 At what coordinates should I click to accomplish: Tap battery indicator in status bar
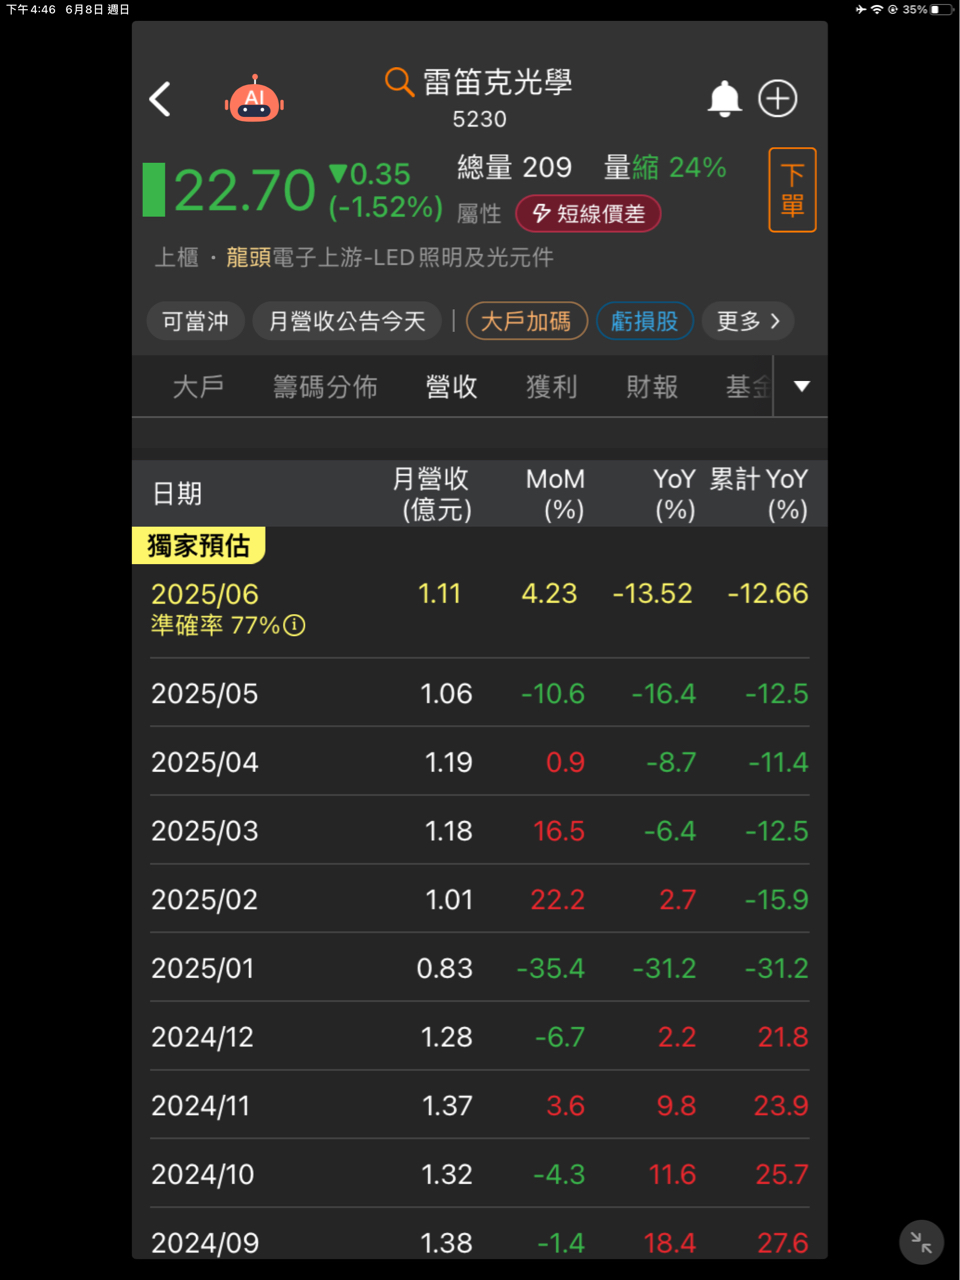pyautogui.click(x=941, y=9)
